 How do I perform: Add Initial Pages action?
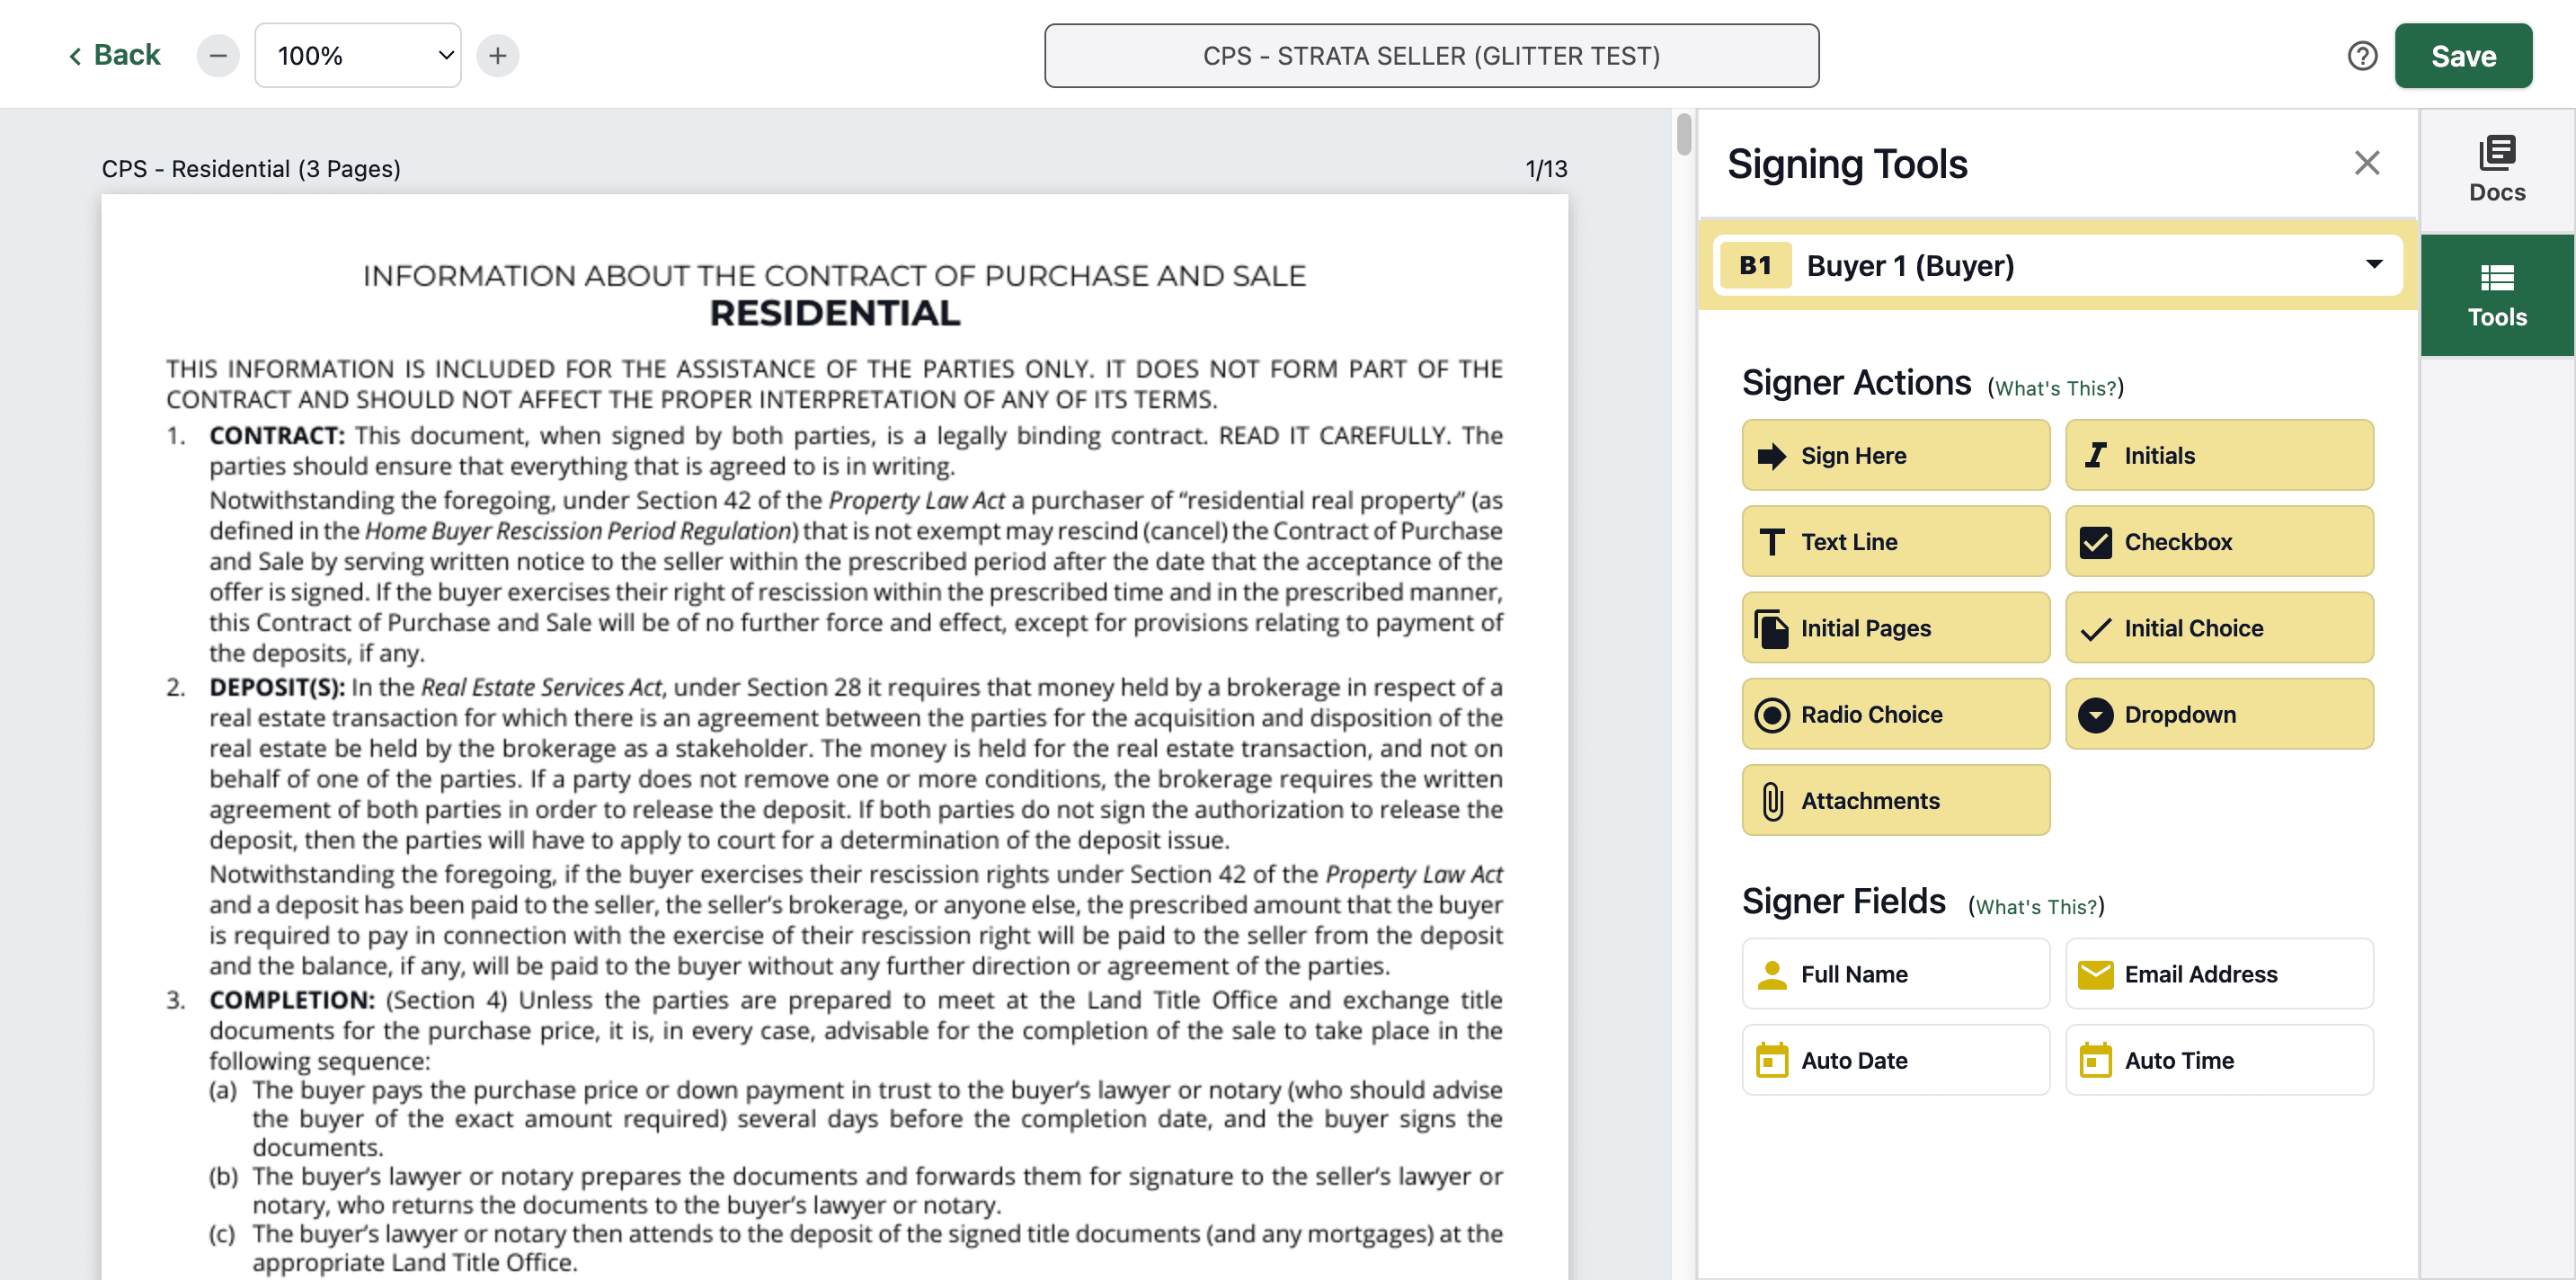pos(1895,628)
